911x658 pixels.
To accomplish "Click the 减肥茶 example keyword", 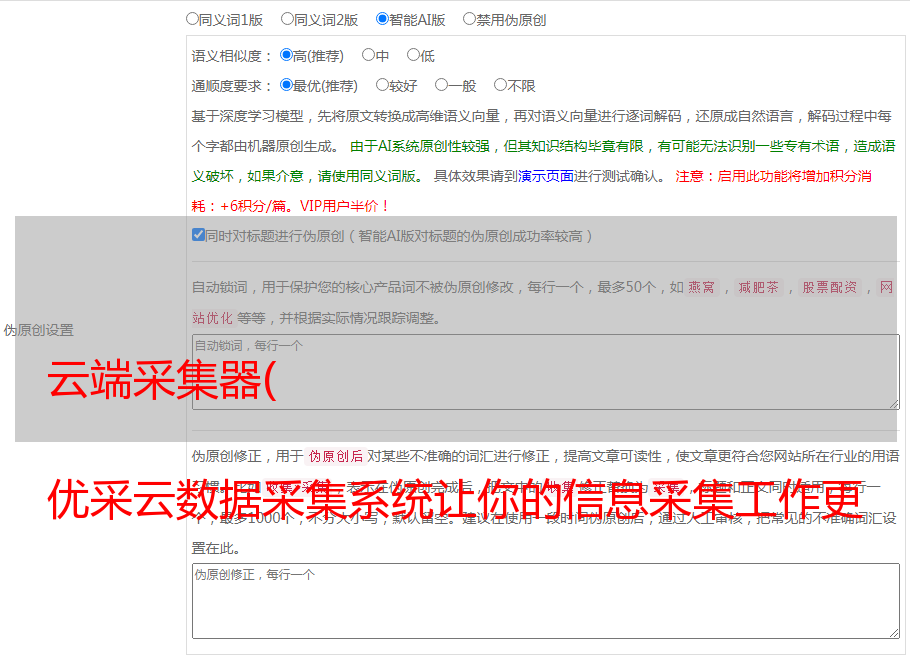I will [759, 287].
